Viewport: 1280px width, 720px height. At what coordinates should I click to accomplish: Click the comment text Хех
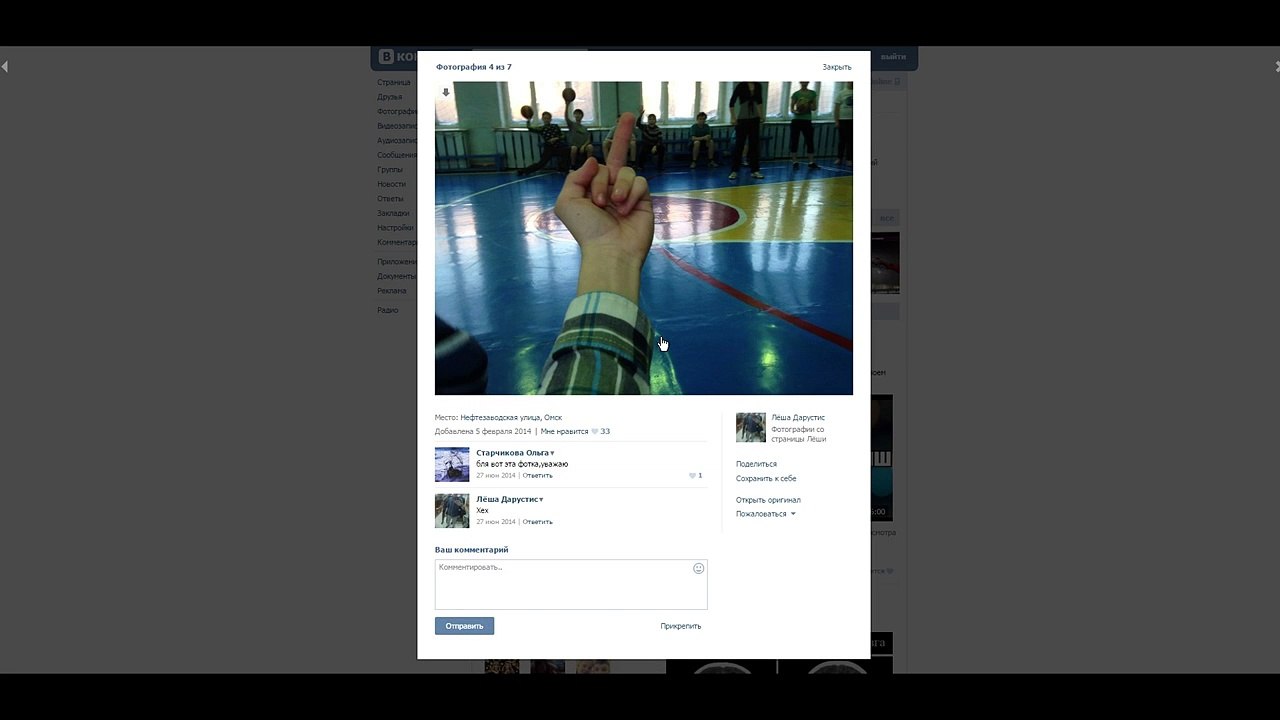(x=482, y=510)
